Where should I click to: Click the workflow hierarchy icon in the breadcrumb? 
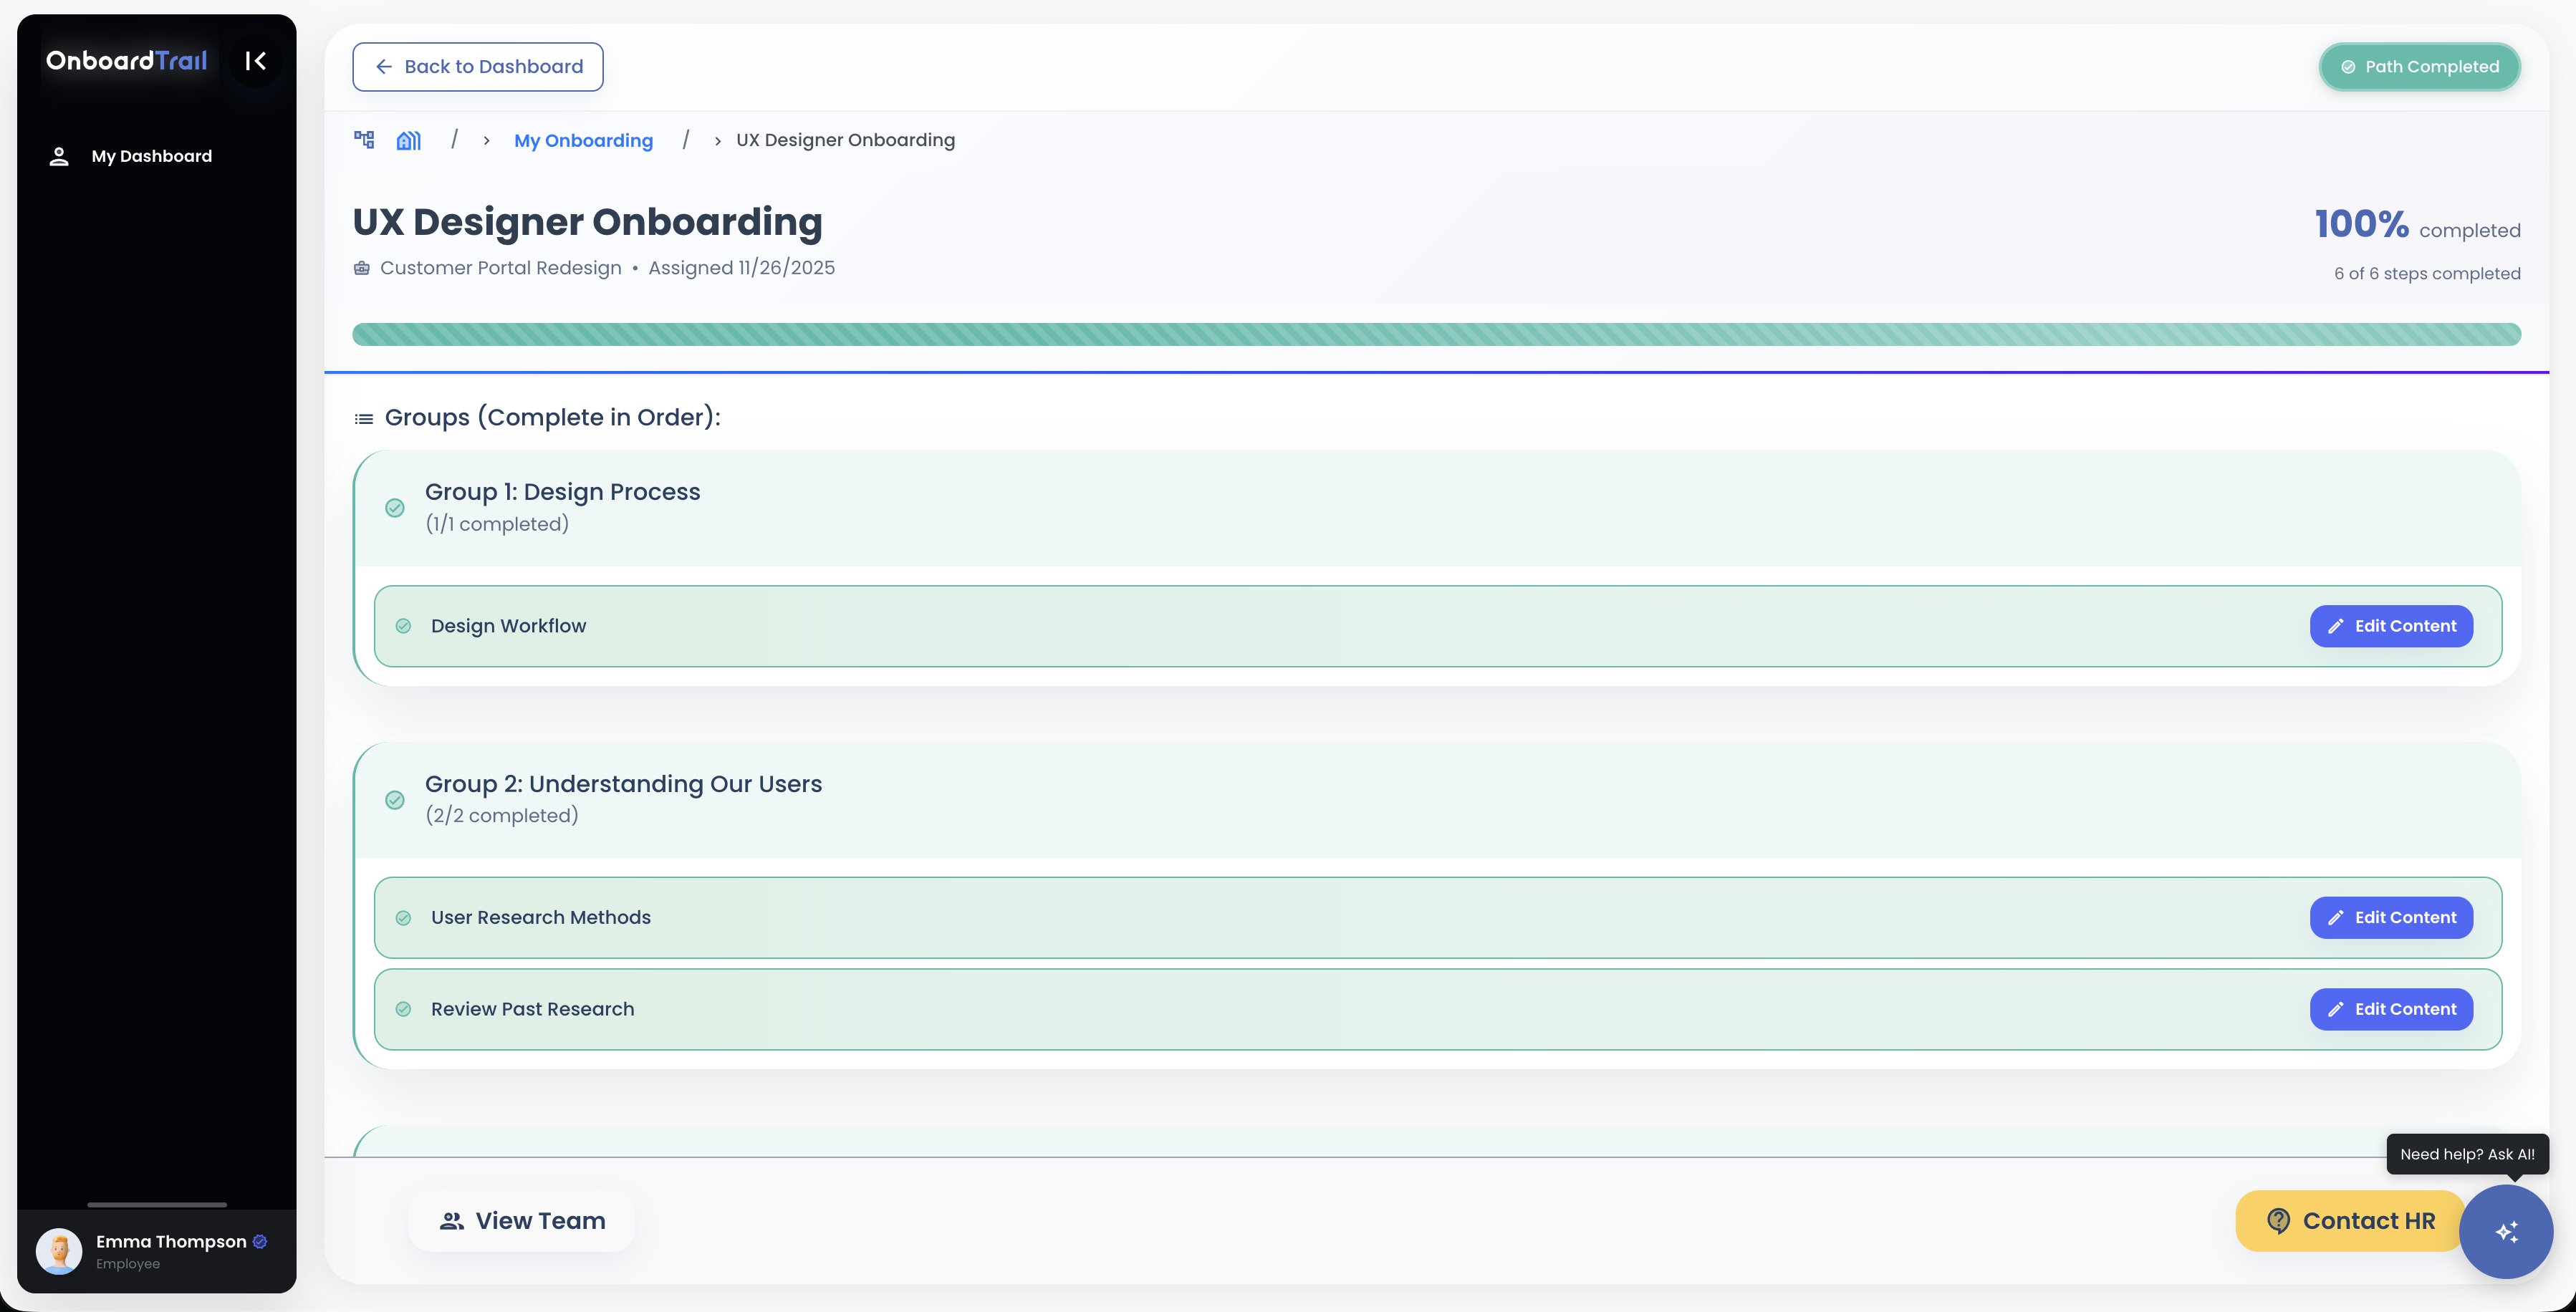(x=363, y=140)
